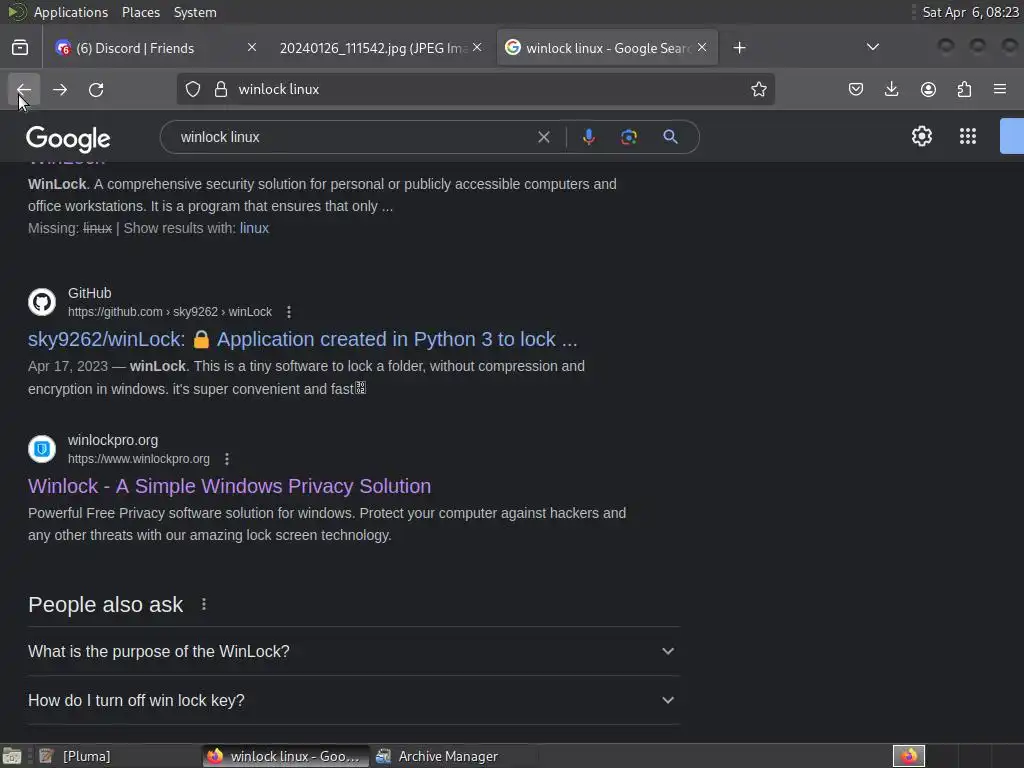Show results with linux link

coord(254,228)
